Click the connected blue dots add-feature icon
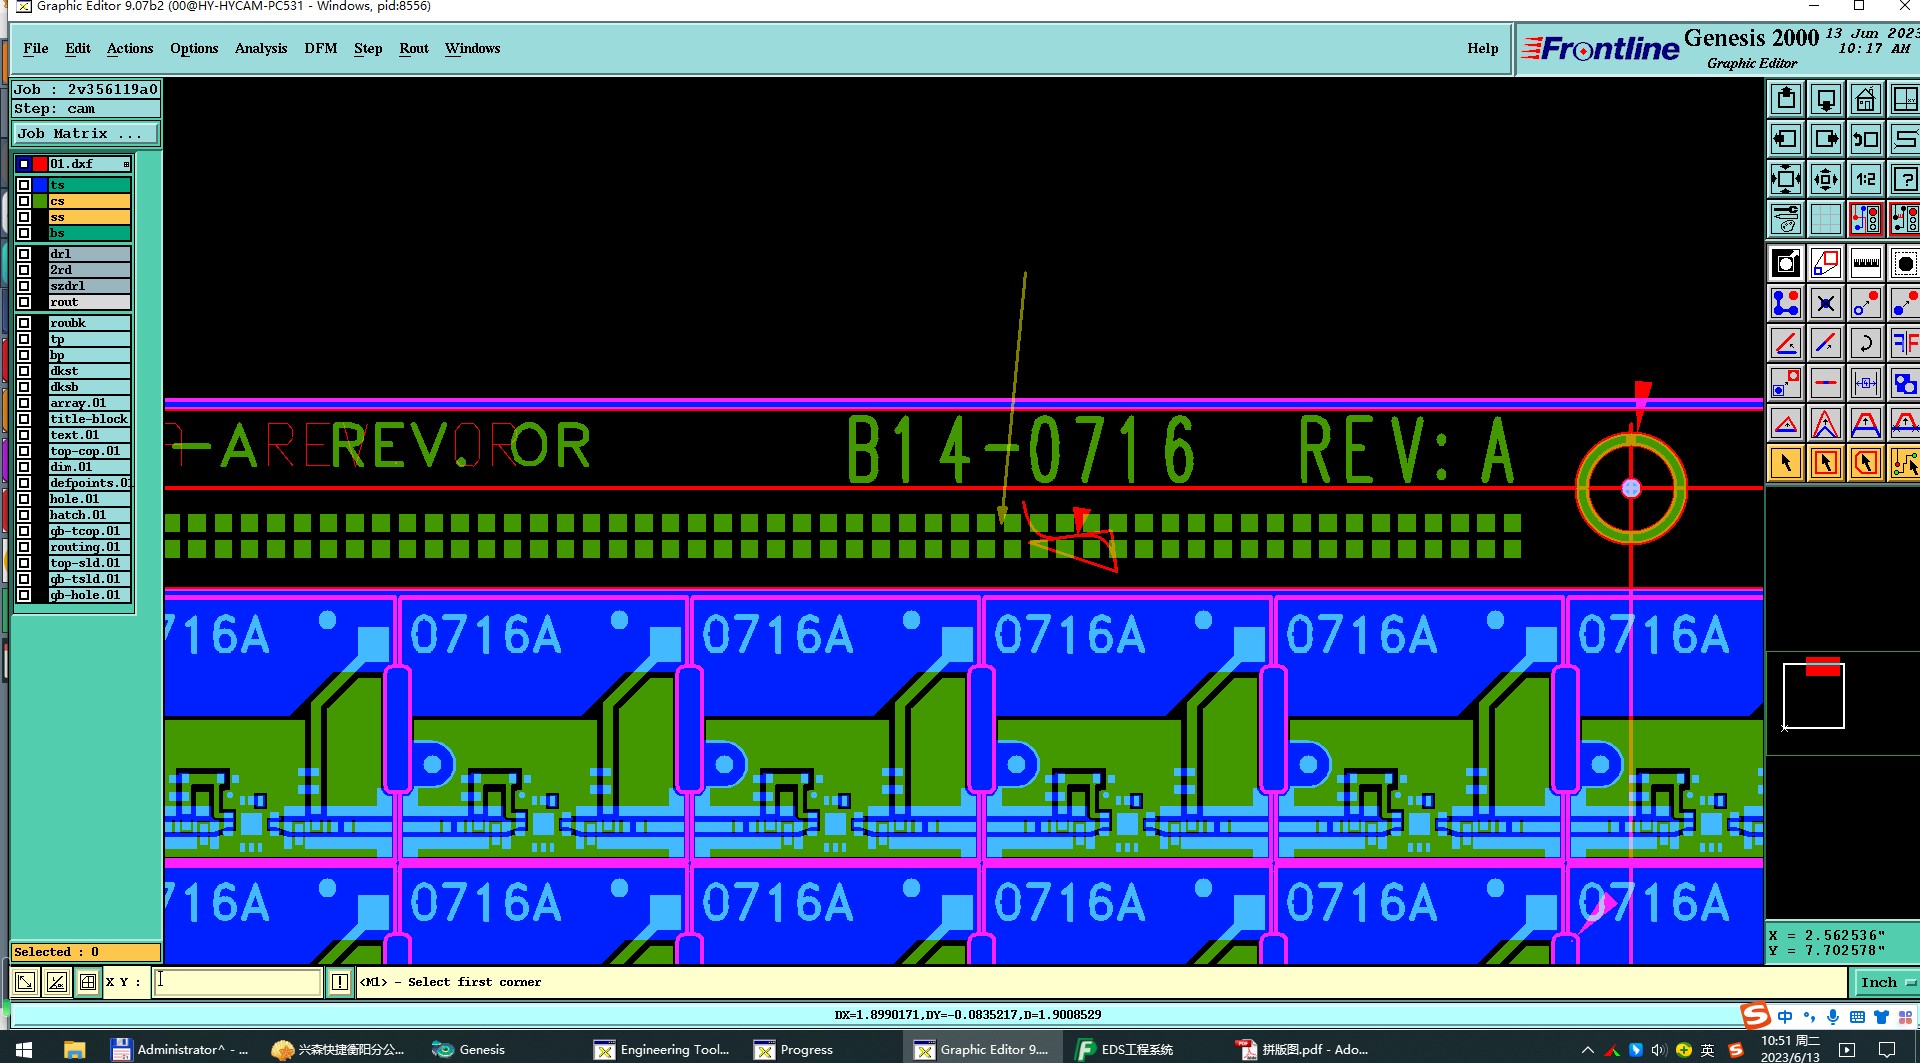1920x1063 pixels. (x=1786, y=303)
